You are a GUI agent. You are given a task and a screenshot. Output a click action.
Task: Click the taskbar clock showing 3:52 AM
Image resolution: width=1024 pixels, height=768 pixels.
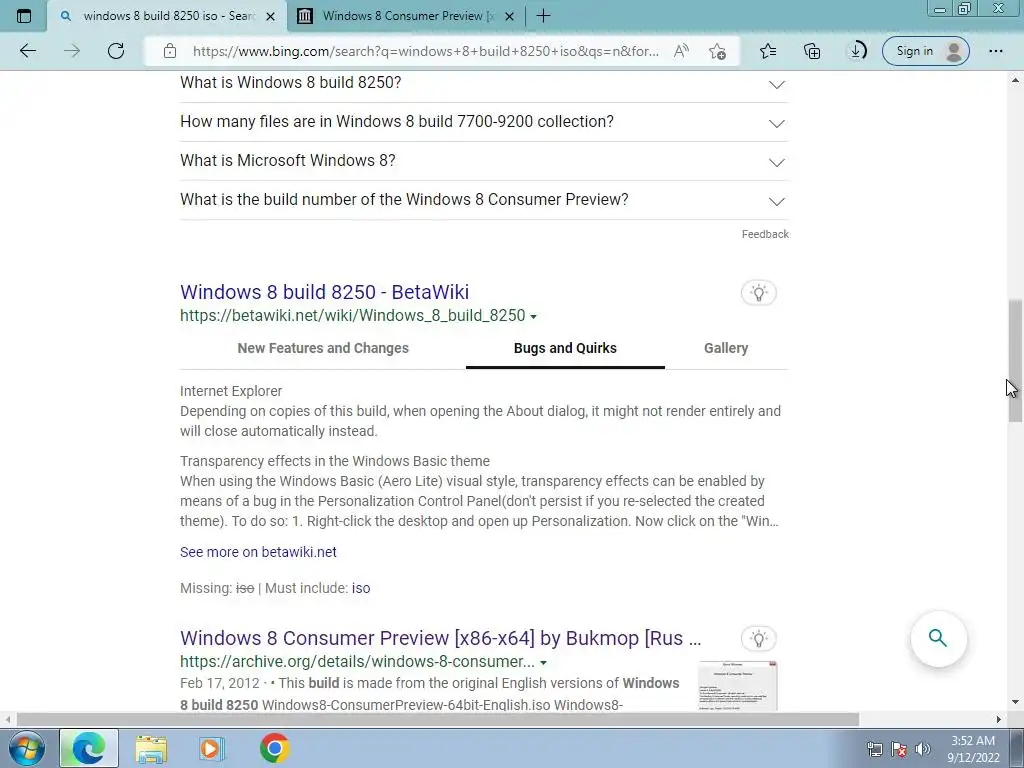click(973, 749)
